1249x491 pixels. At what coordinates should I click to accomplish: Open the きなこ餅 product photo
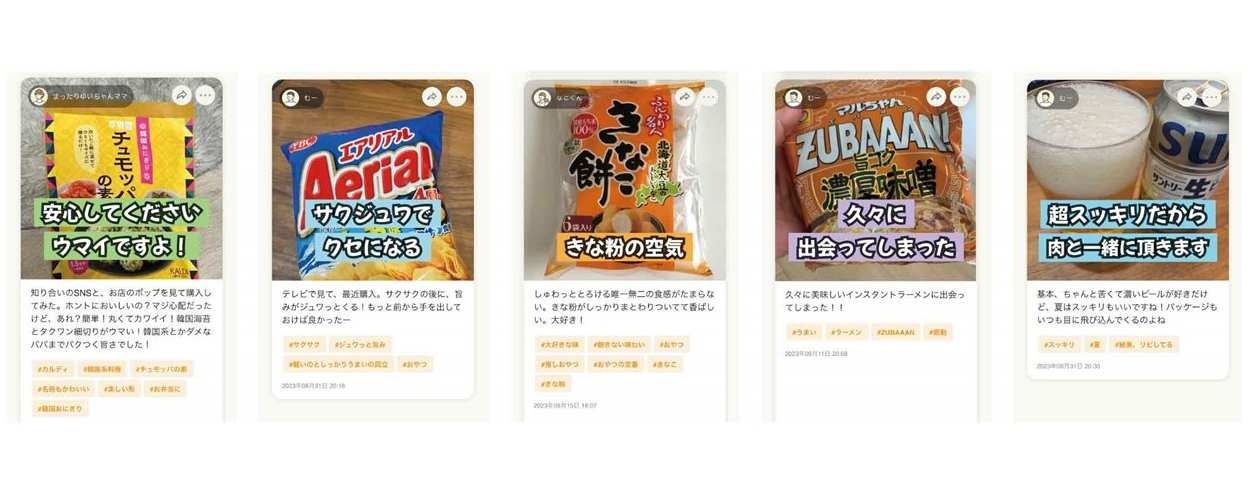tap(625, 180)
